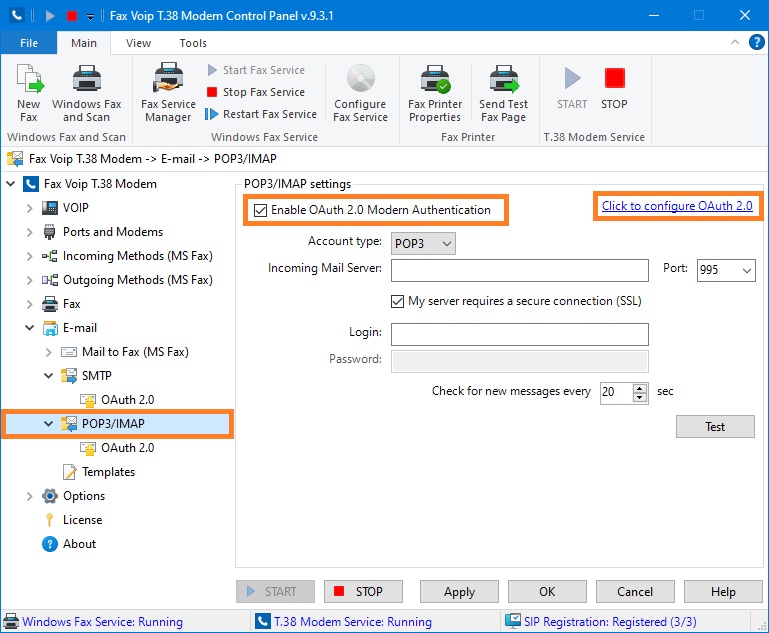
Task: Click the Test button
Action: click(715, 427)
